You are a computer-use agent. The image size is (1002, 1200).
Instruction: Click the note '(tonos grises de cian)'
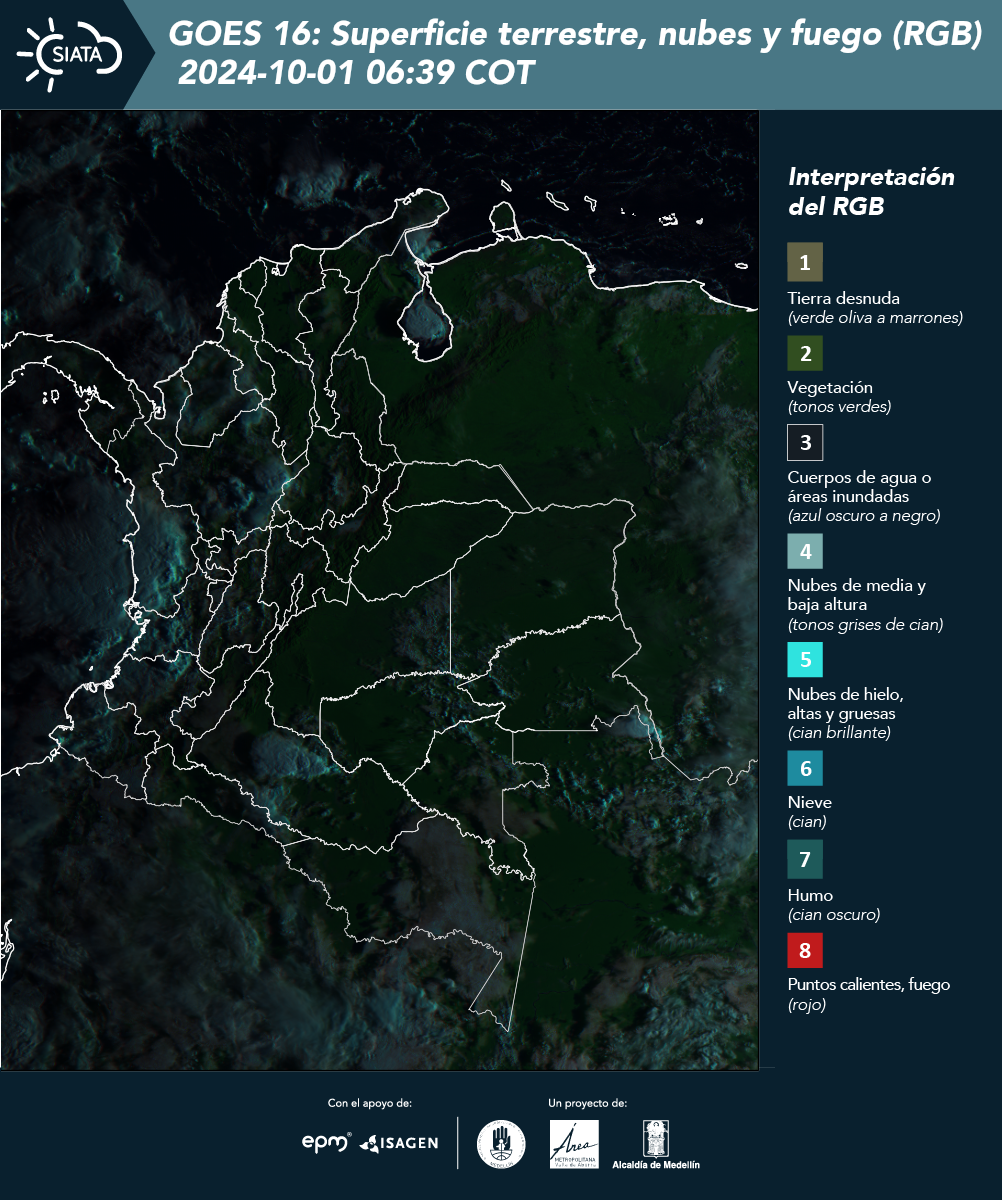point(866,625)
